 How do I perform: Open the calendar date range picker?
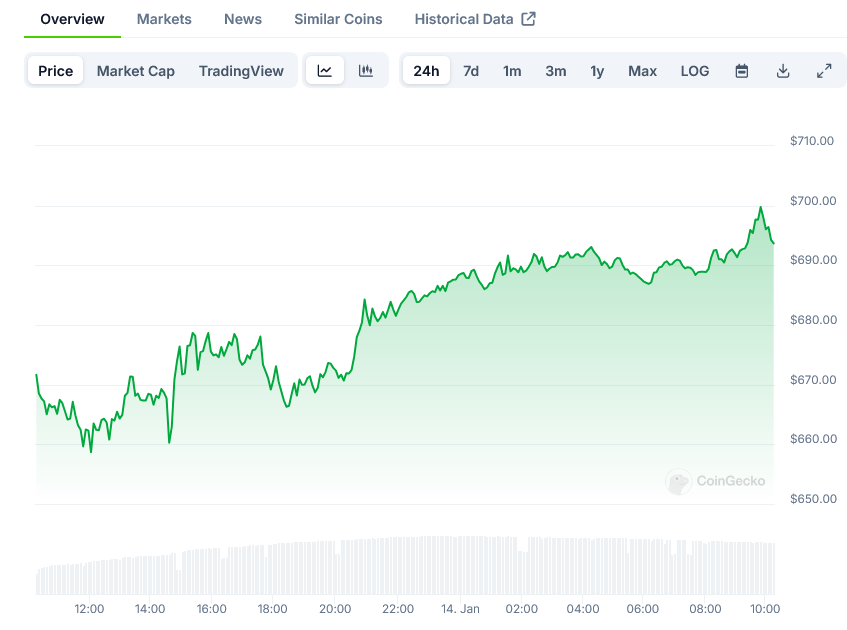click(x=742, y=71)
